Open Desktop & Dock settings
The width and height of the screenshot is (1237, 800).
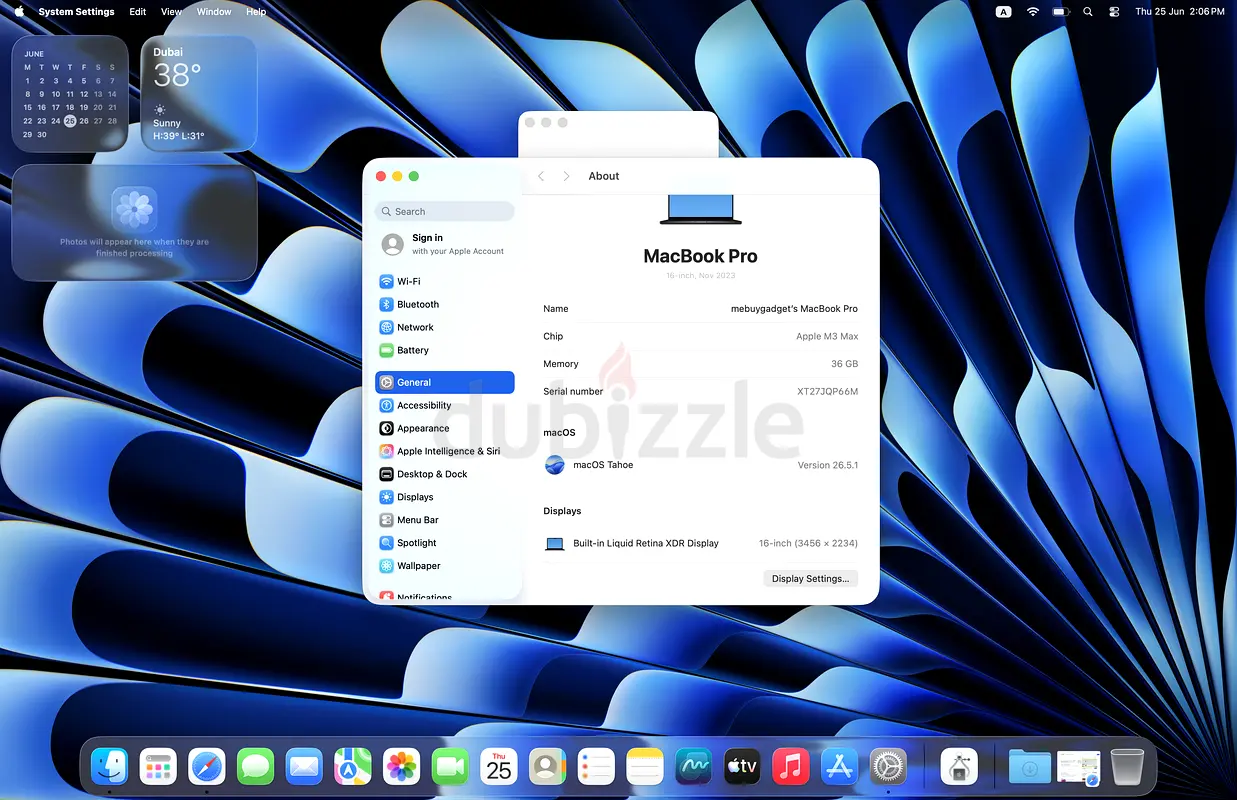[444, 474]
